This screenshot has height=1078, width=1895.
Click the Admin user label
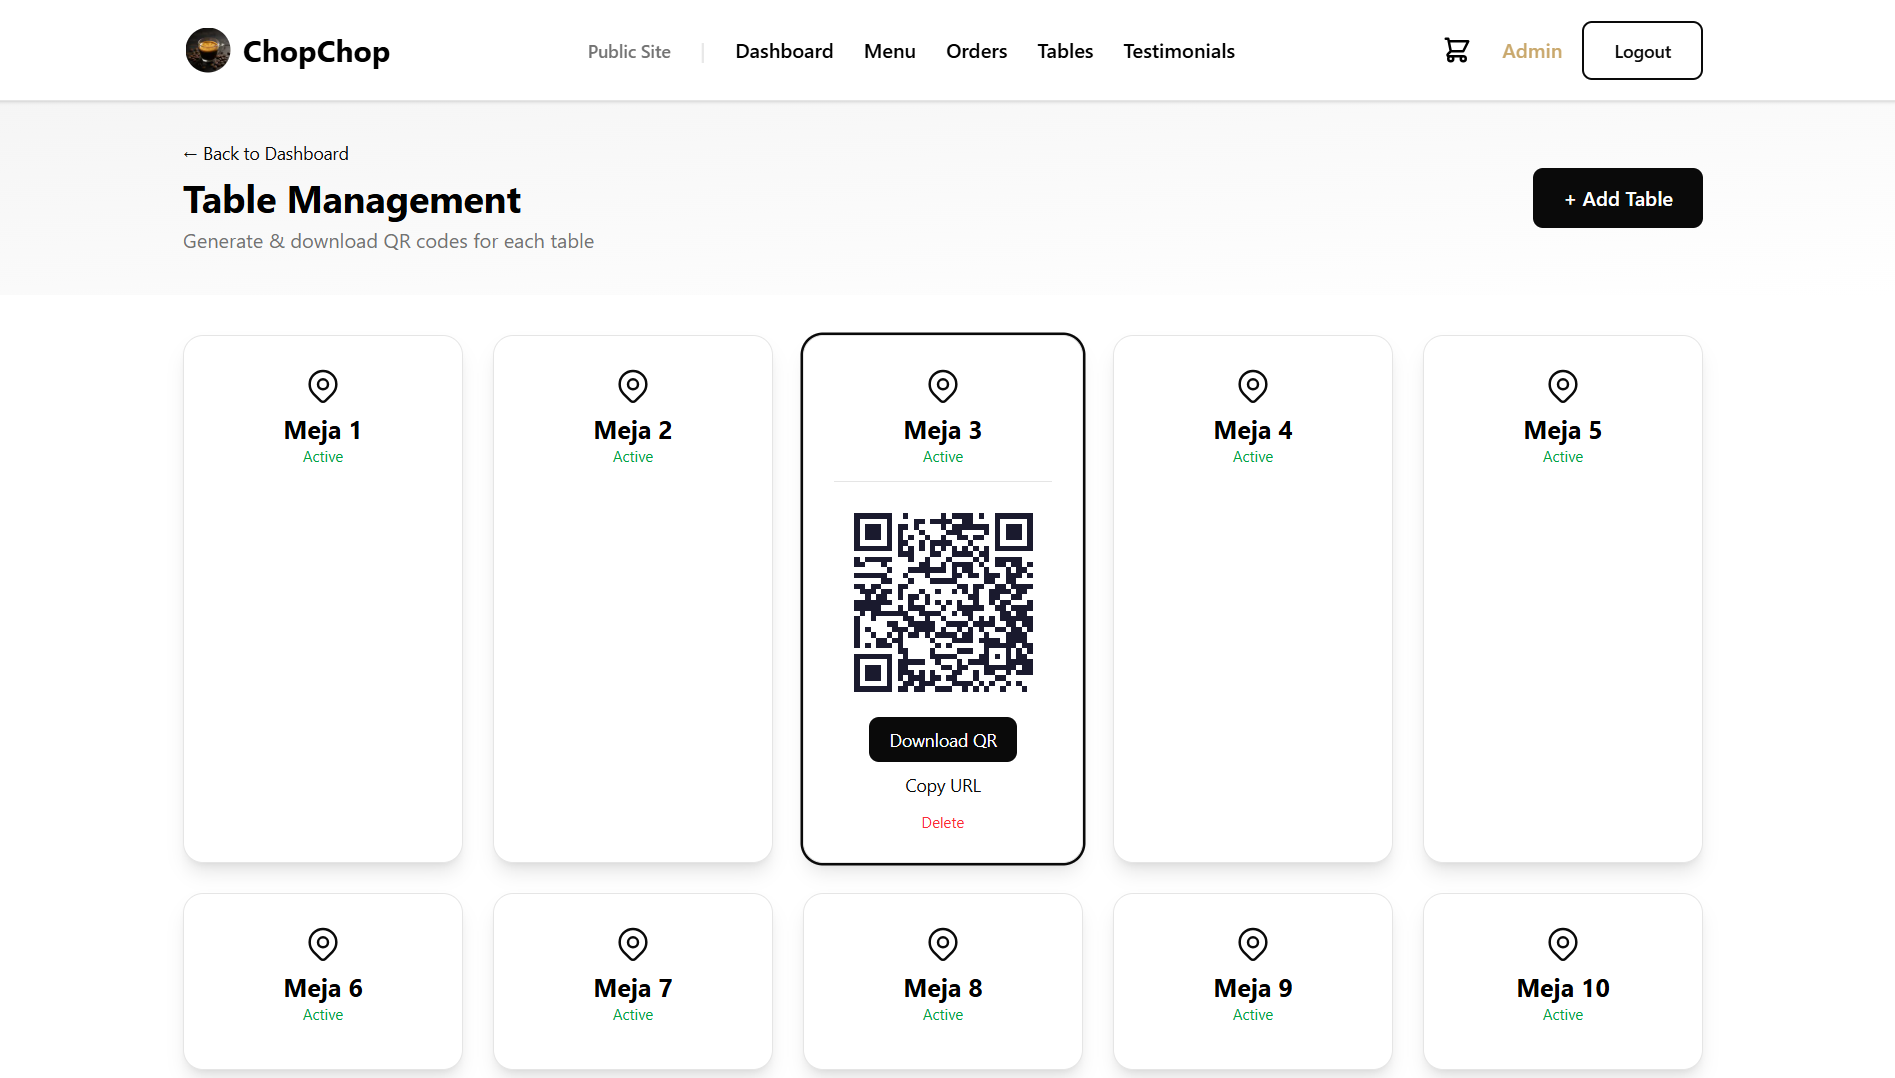[1532, 51]
